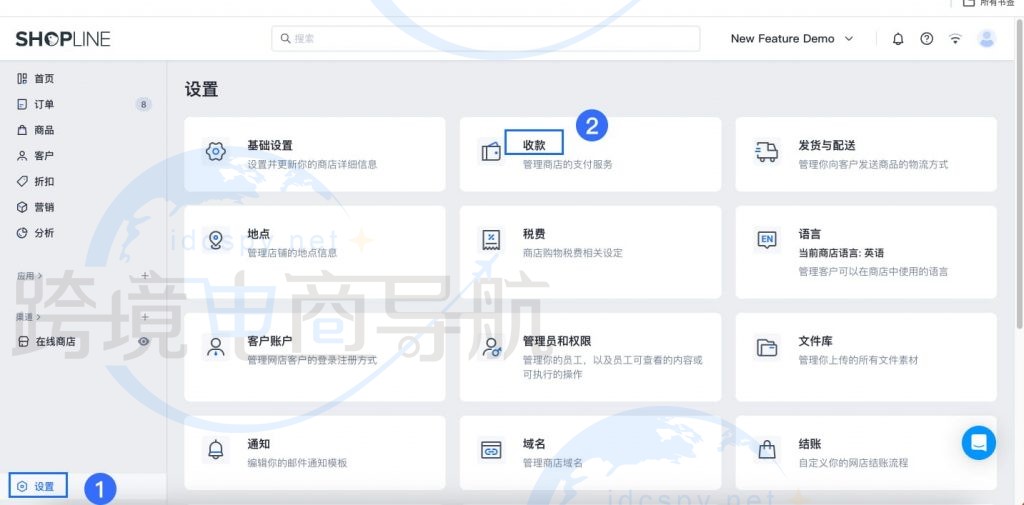
Task: Click the 结账 shopping bag card icon
Action: point(767,449)
